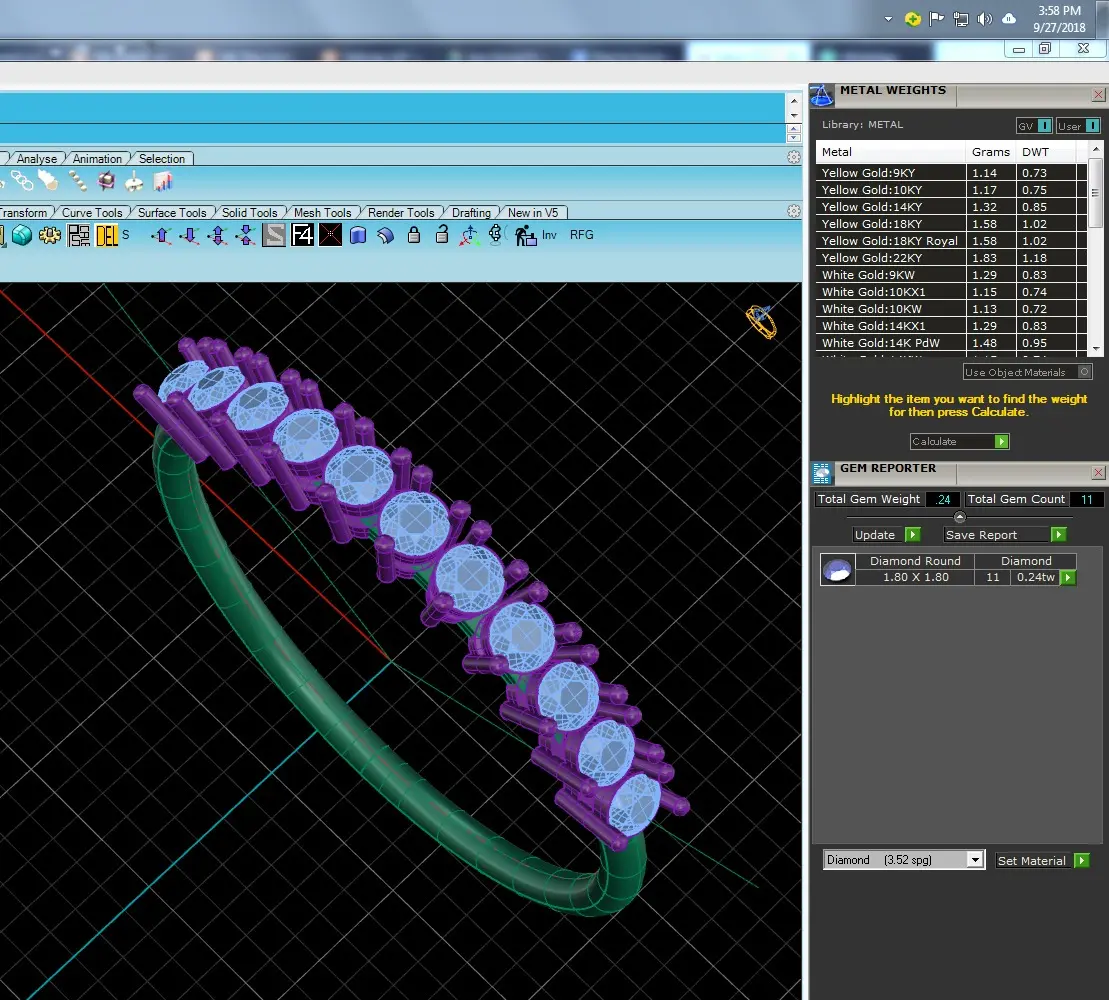
Task: Click the Calculate button
Action: 959,441
